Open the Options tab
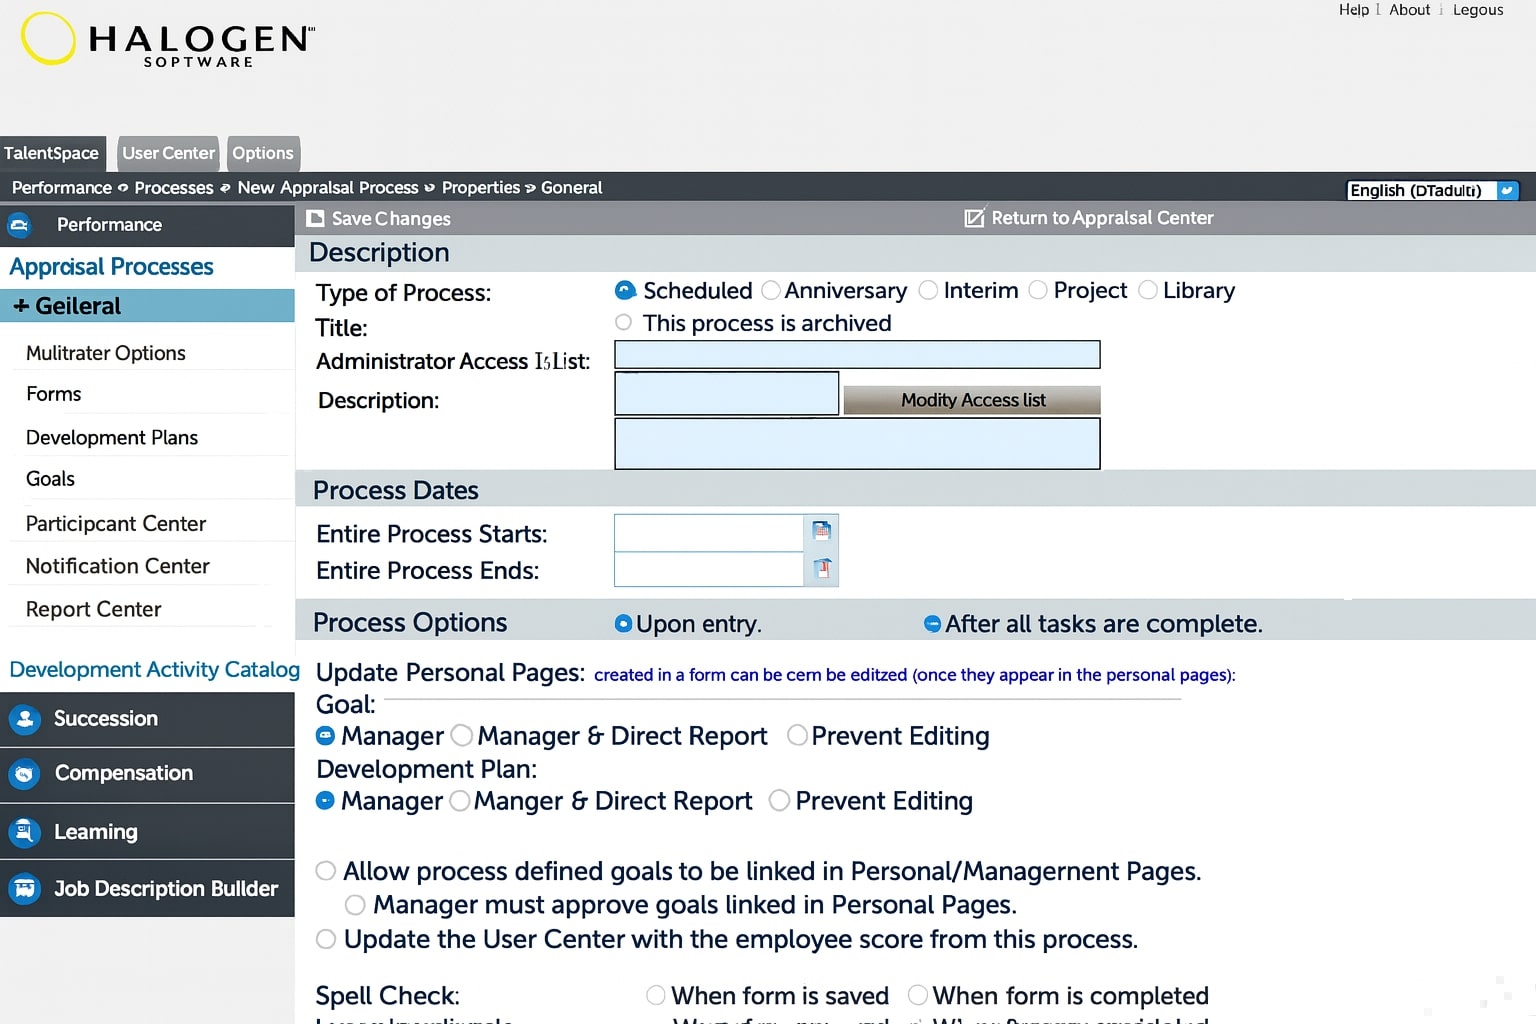 click(x=263, y=153)
